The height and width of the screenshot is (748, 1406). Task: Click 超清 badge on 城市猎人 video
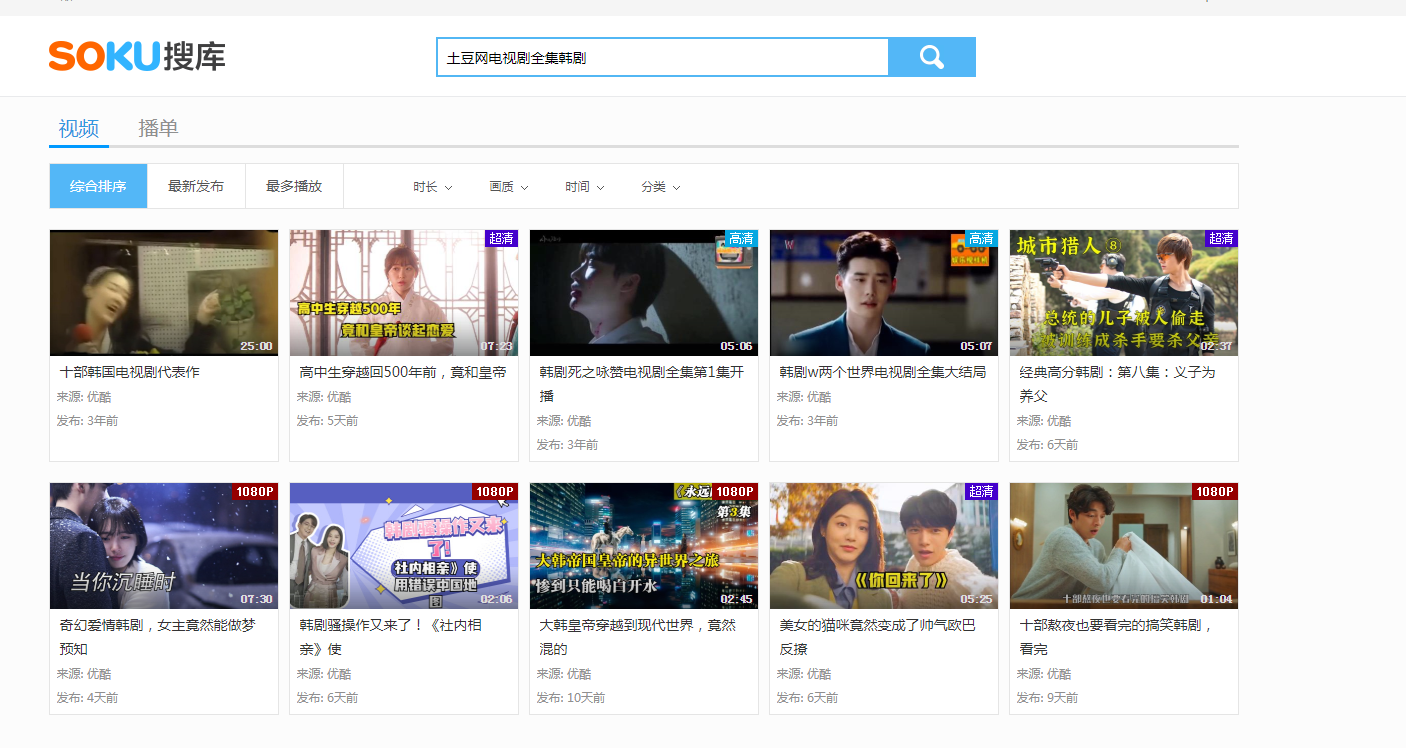(x=1221, y=238)
